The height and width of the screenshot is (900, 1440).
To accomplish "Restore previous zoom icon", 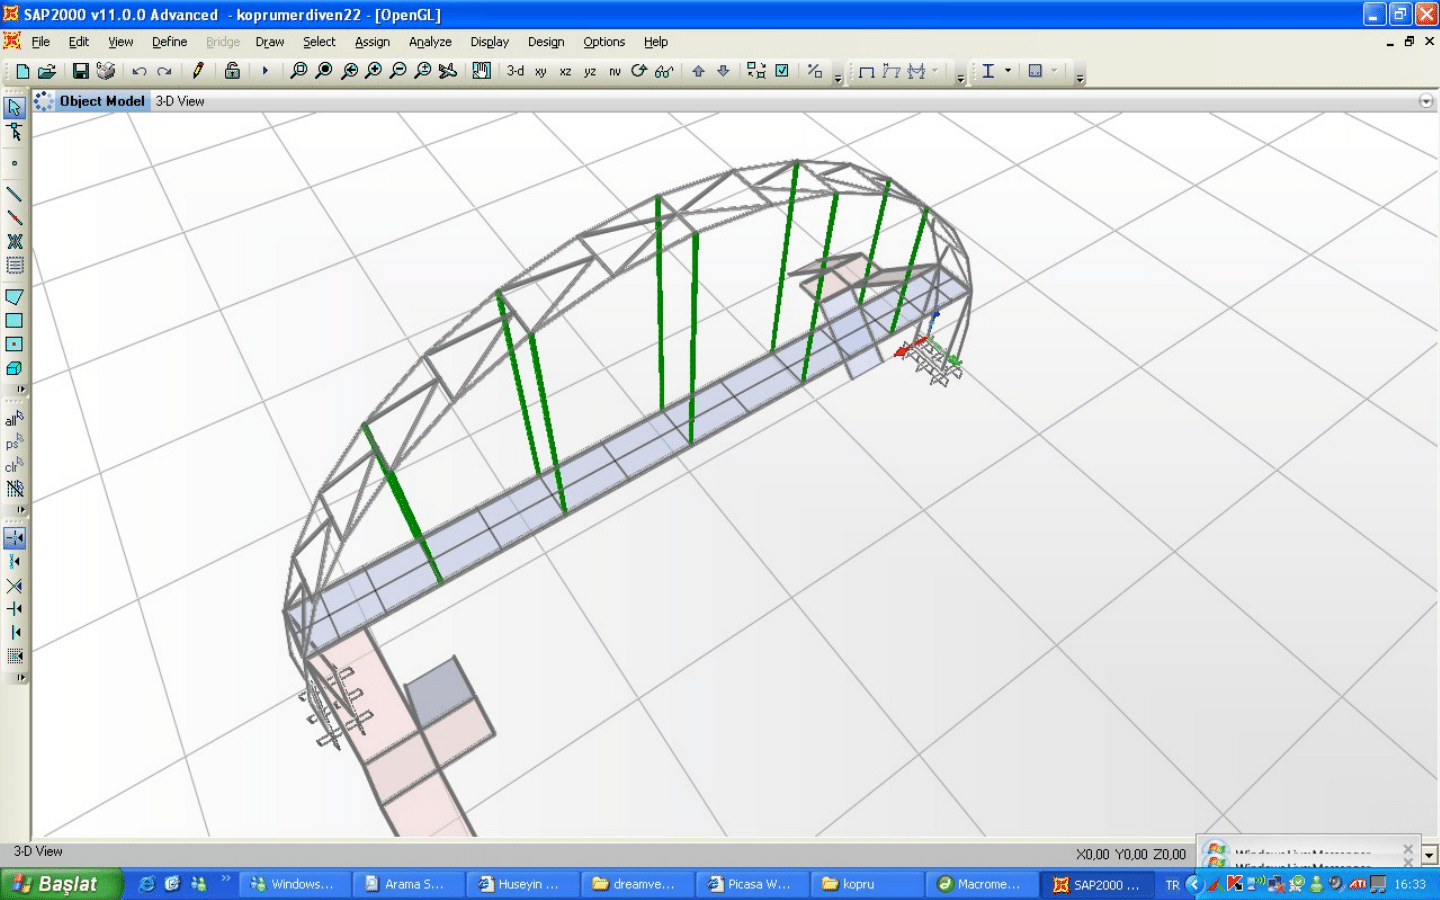I will click(x=349, y=71).
